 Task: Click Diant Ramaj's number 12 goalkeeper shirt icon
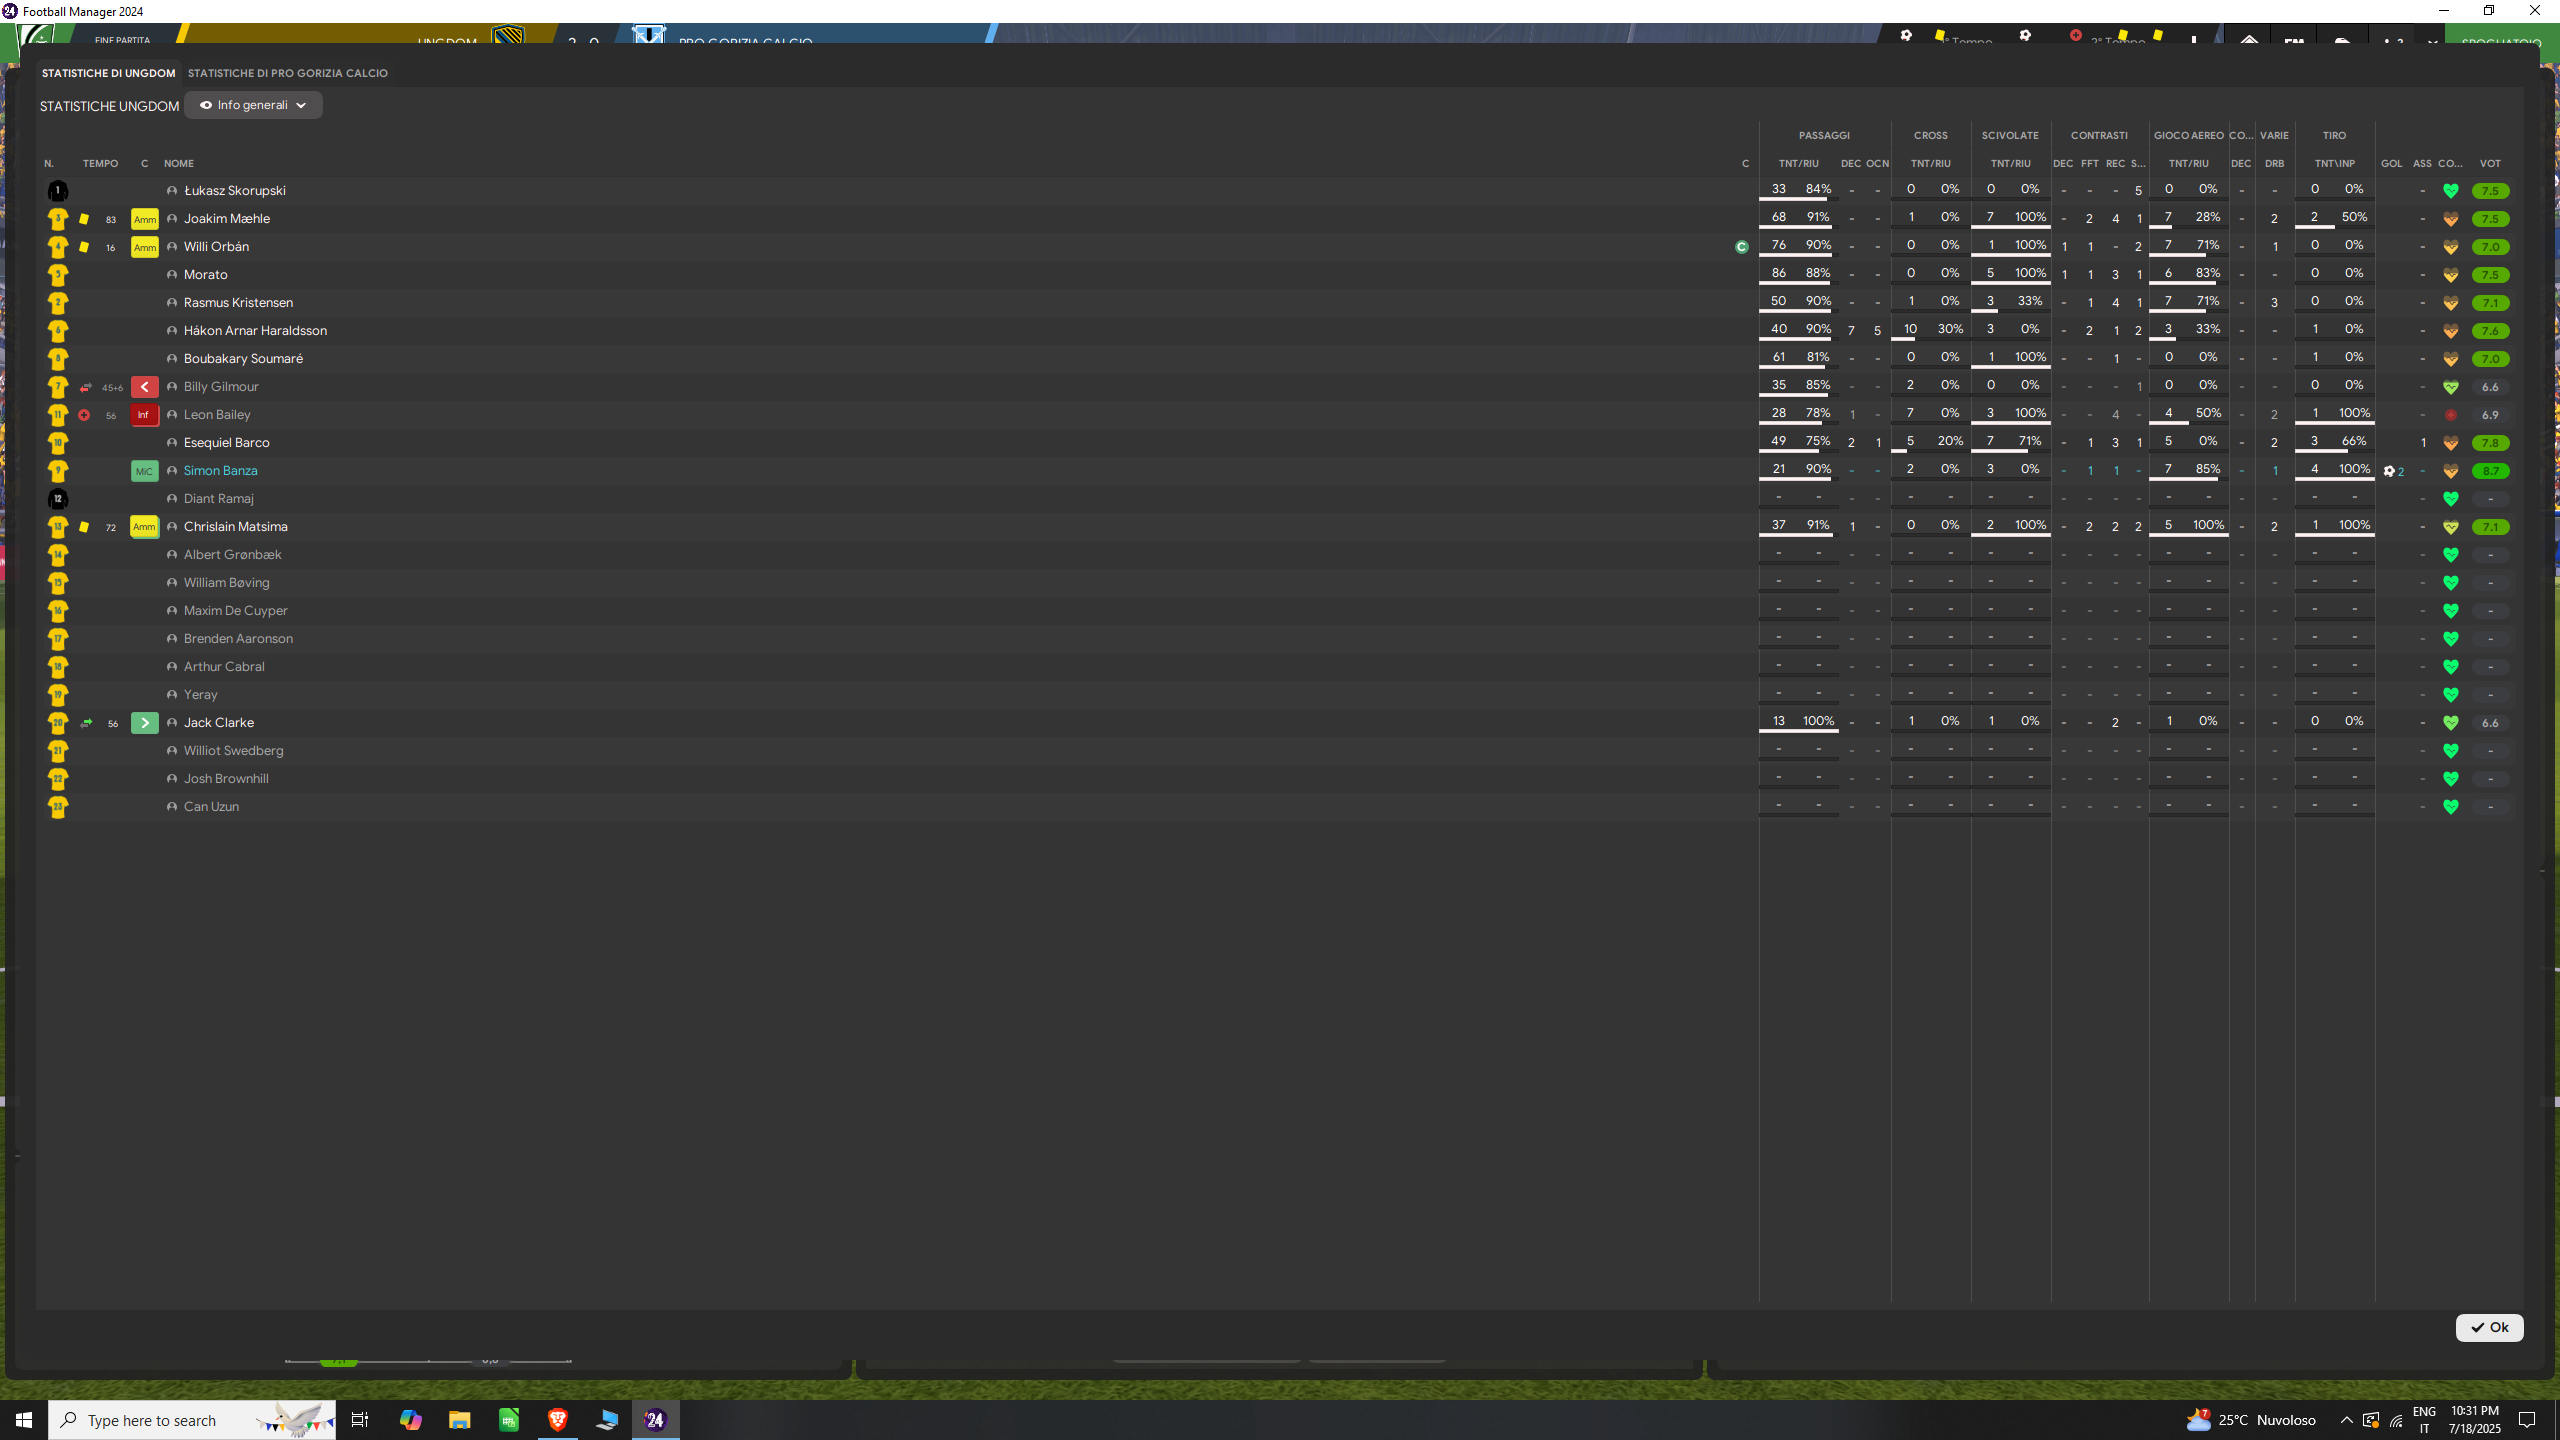point(58,498)
